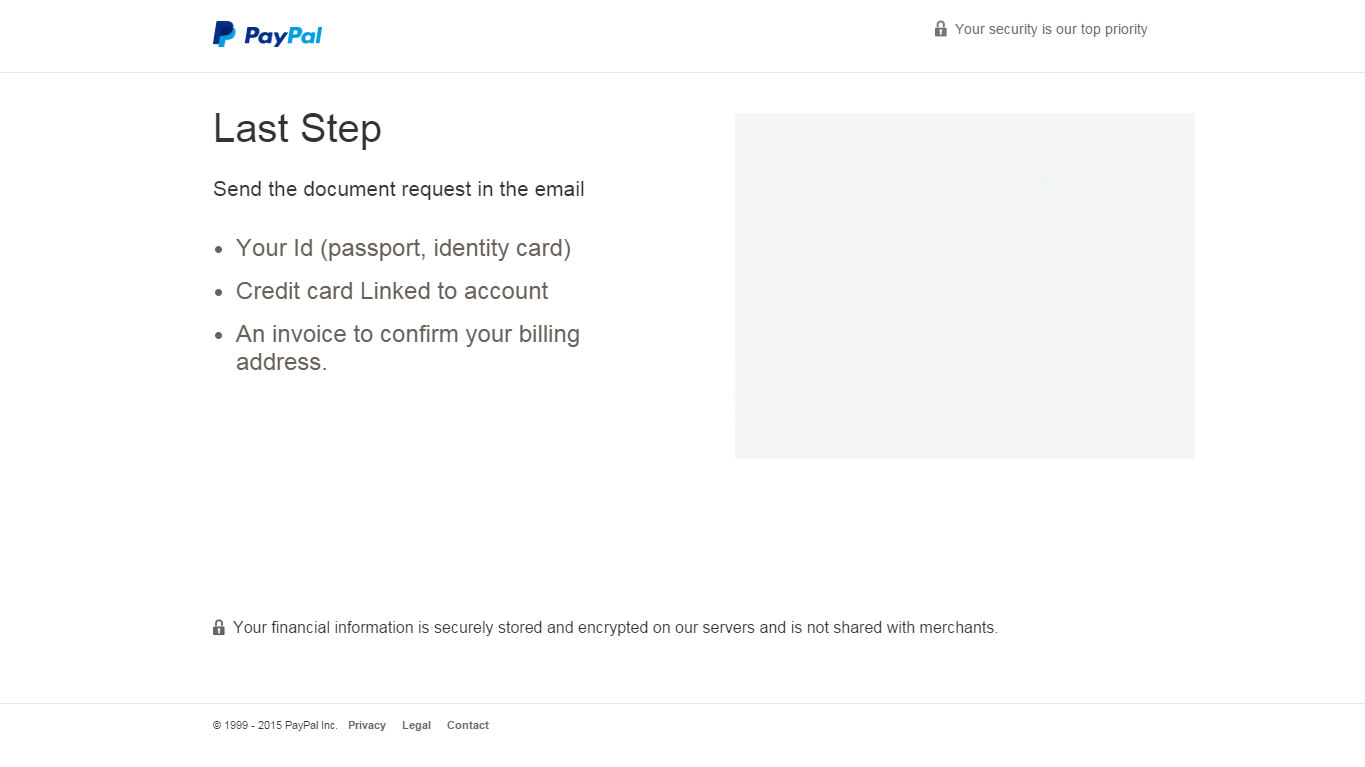
Task: Click the padlock icon beside security priority text
Action: 940,29
